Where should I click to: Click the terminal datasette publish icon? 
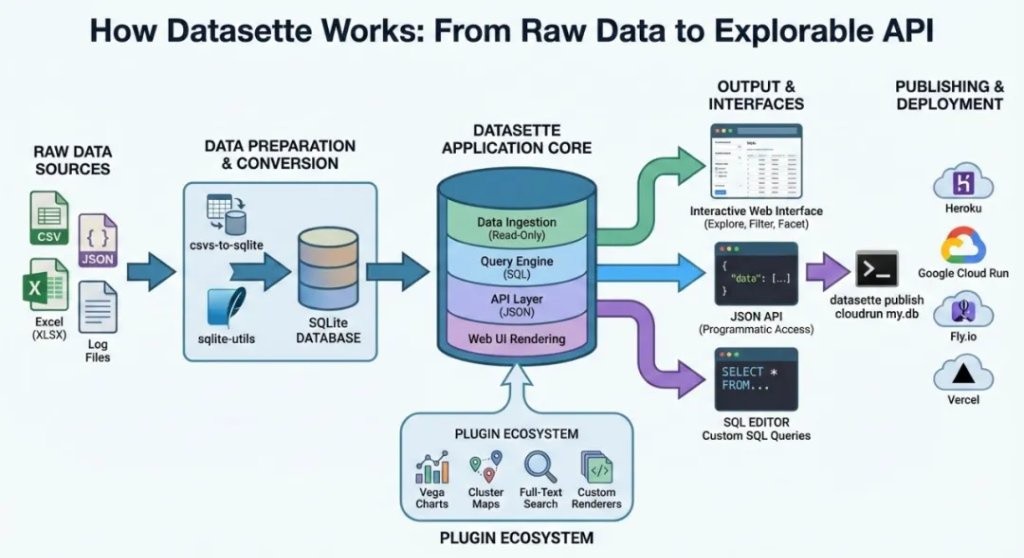876,269
